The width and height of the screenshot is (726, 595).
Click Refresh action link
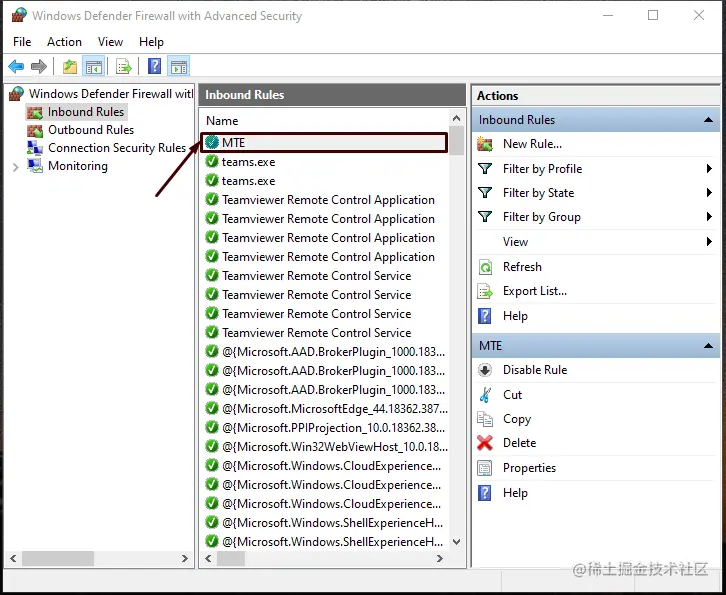(x=522, y=267)
